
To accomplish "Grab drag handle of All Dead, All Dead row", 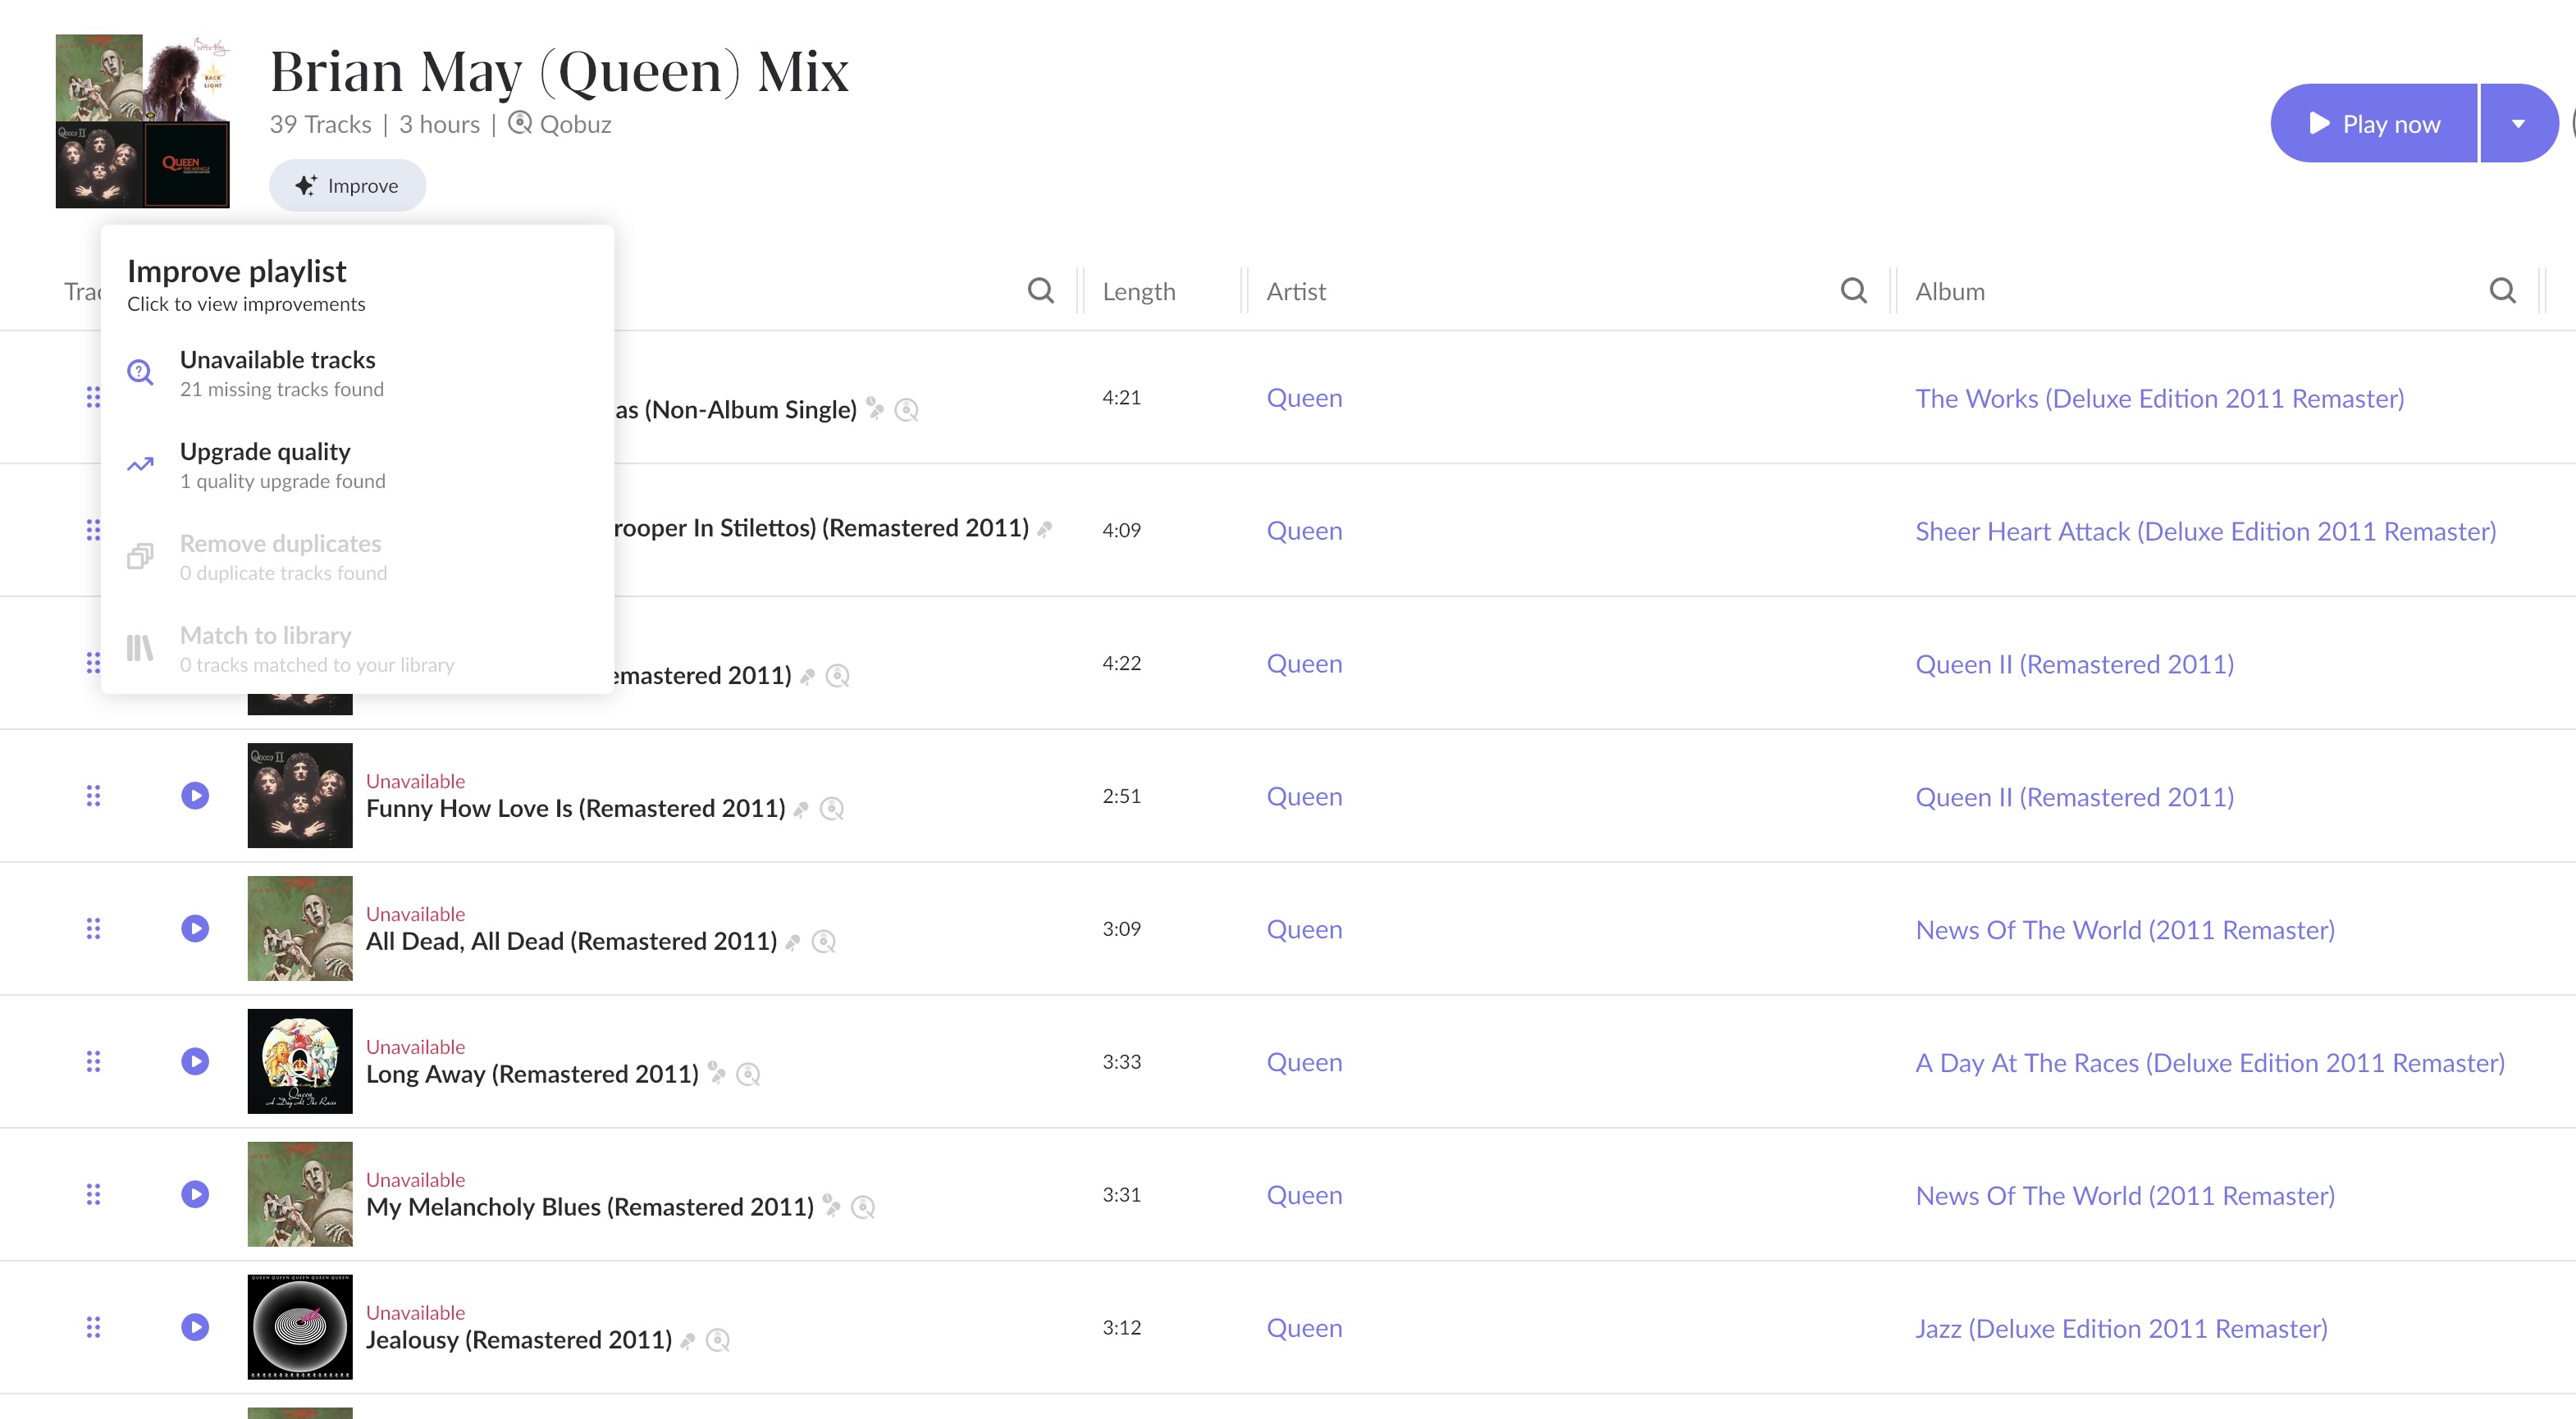I will pyautogui.click(x=93, y=929).
